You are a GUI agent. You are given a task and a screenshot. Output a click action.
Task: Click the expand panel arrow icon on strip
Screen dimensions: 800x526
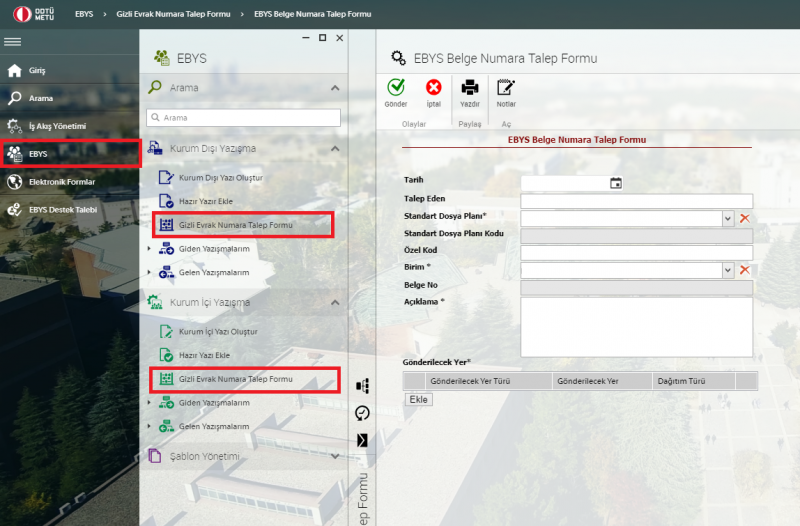(x=362, y=440)
